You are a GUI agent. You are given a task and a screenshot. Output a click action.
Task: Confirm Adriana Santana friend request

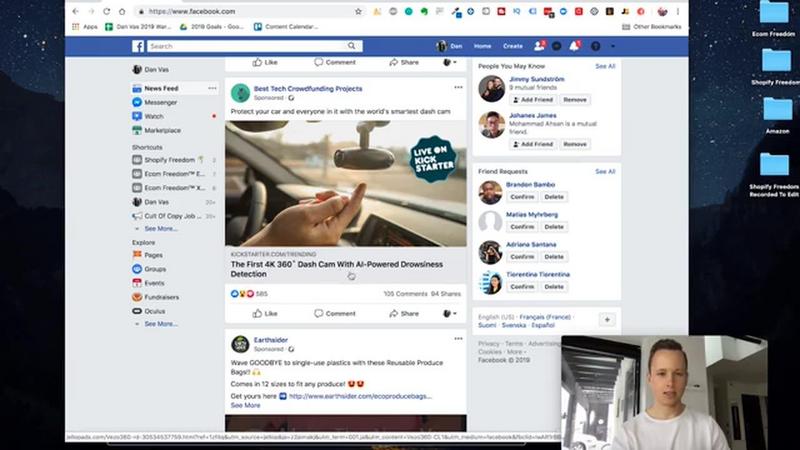point(522,257)
